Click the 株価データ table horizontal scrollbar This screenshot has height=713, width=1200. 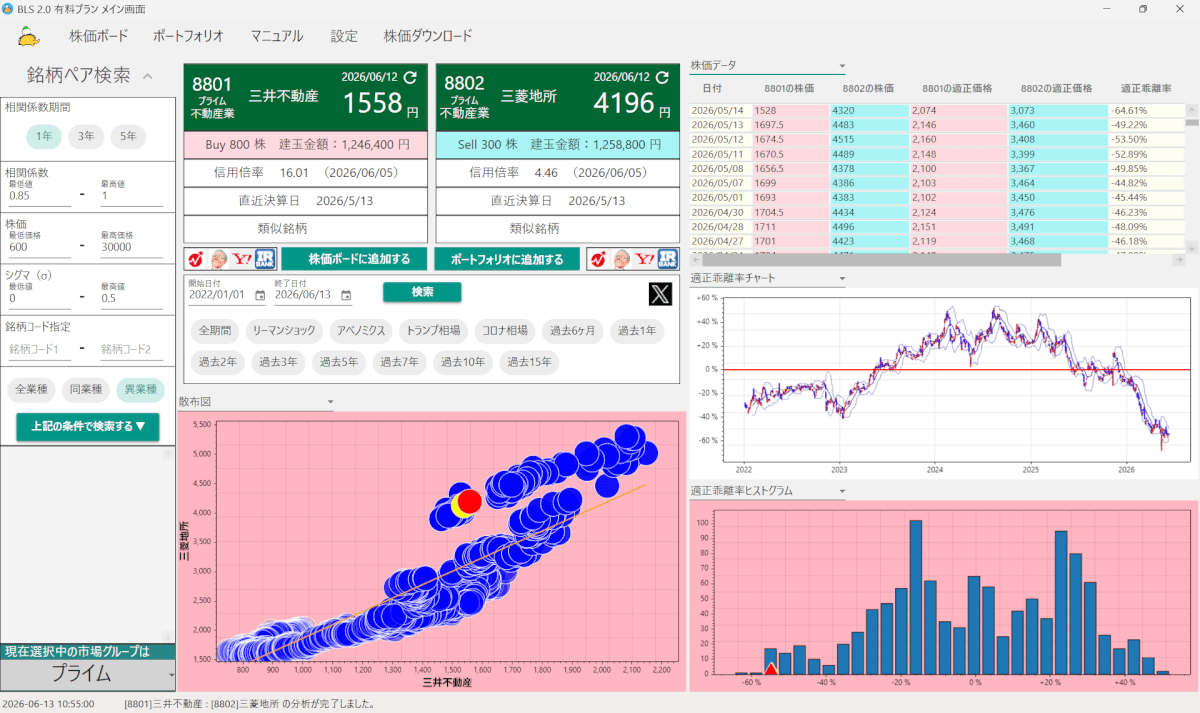pyautogui.click(x=880, y=260)
